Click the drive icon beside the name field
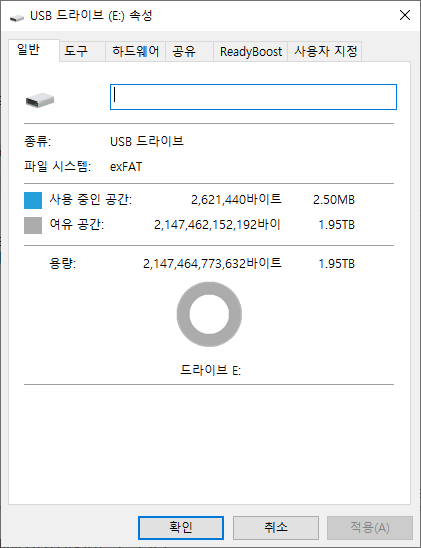421x548 pixels. pyautogui.click(x=40, y=100)
